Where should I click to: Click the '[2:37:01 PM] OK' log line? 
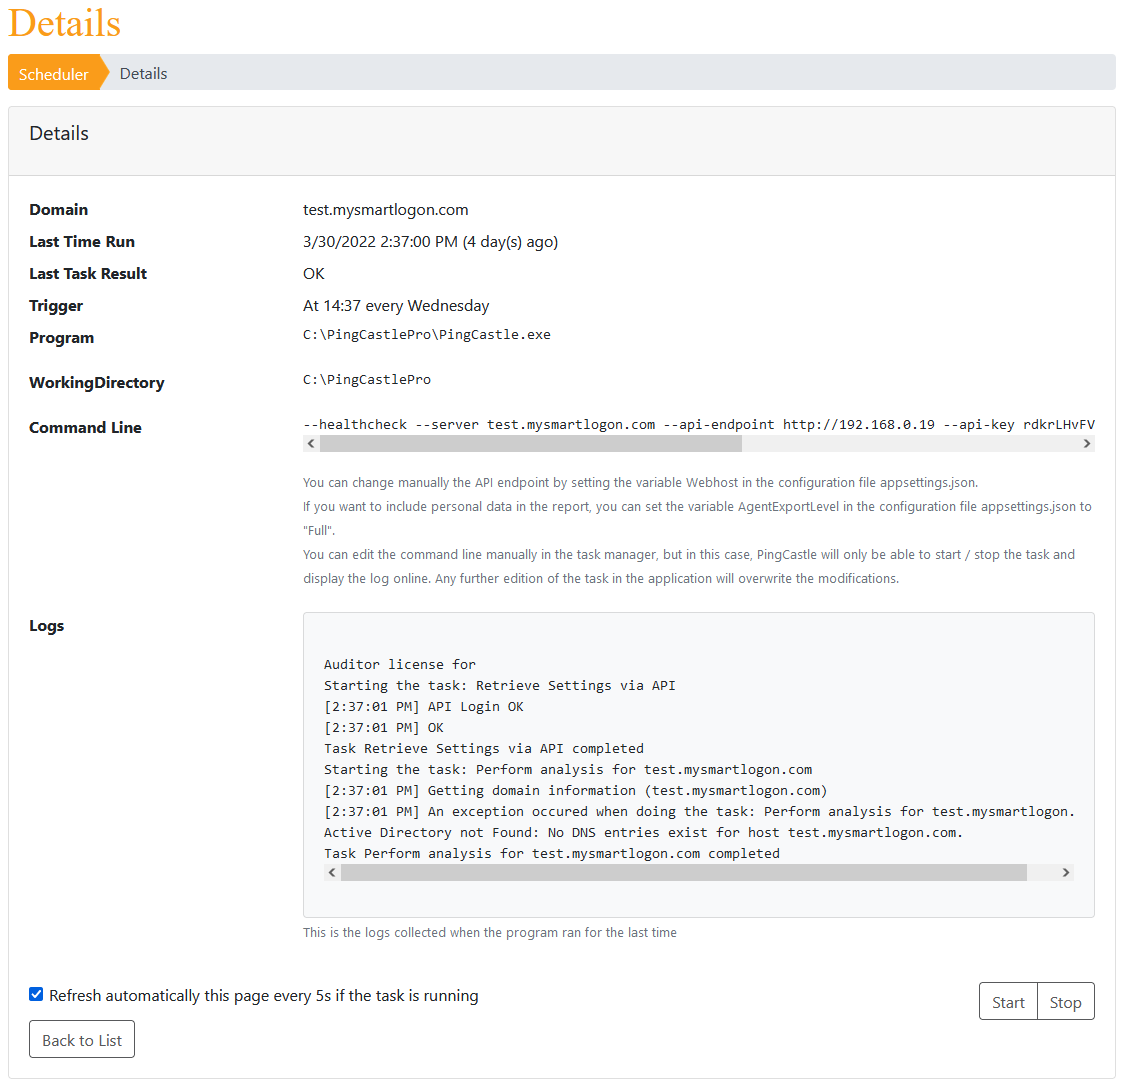(x=384, y=728)
